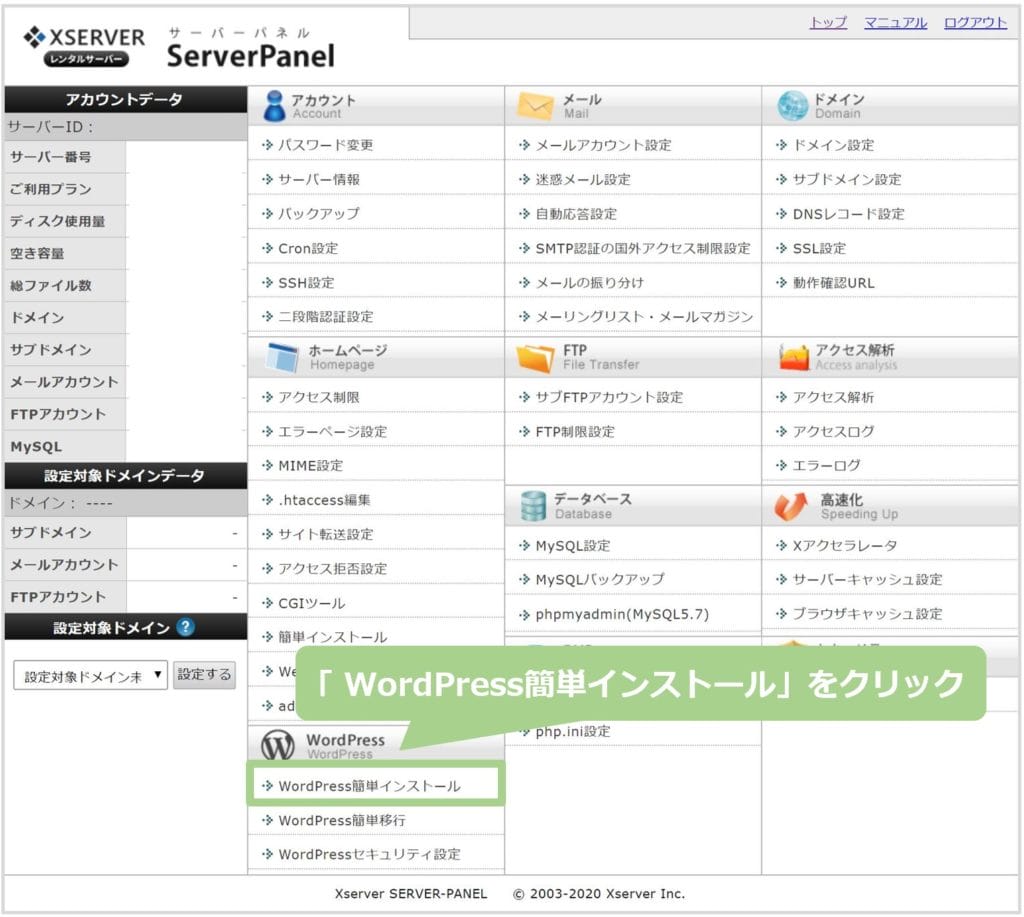
Task: Open アクセス拒否設定
Action: [x=332, y=569]
